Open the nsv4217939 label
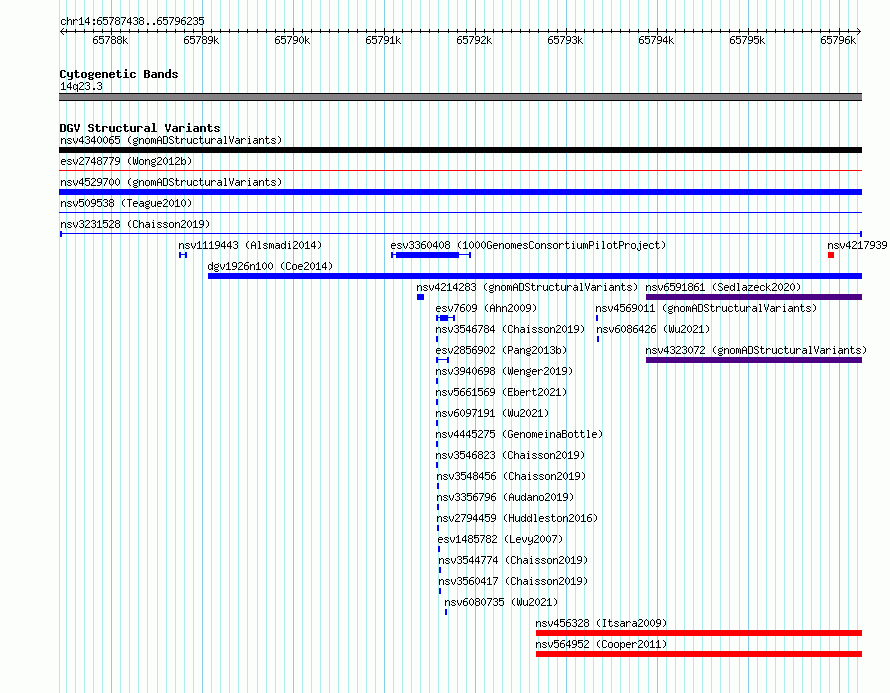The height and width of the screenshot is (693, 890). click(857, 245)
